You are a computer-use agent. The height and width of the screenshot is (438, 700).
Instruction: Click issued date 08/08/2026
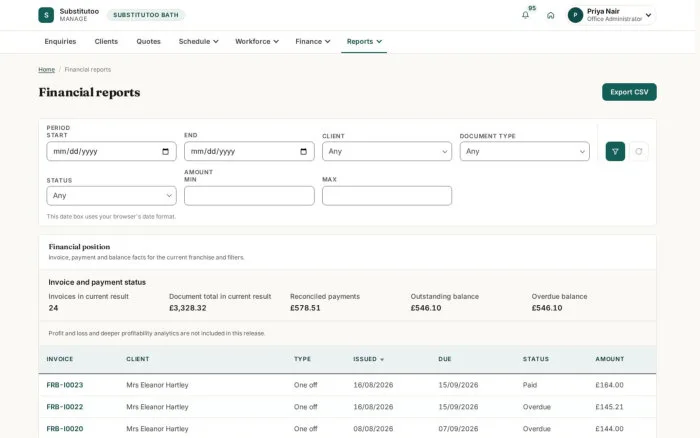click(373, 429)
